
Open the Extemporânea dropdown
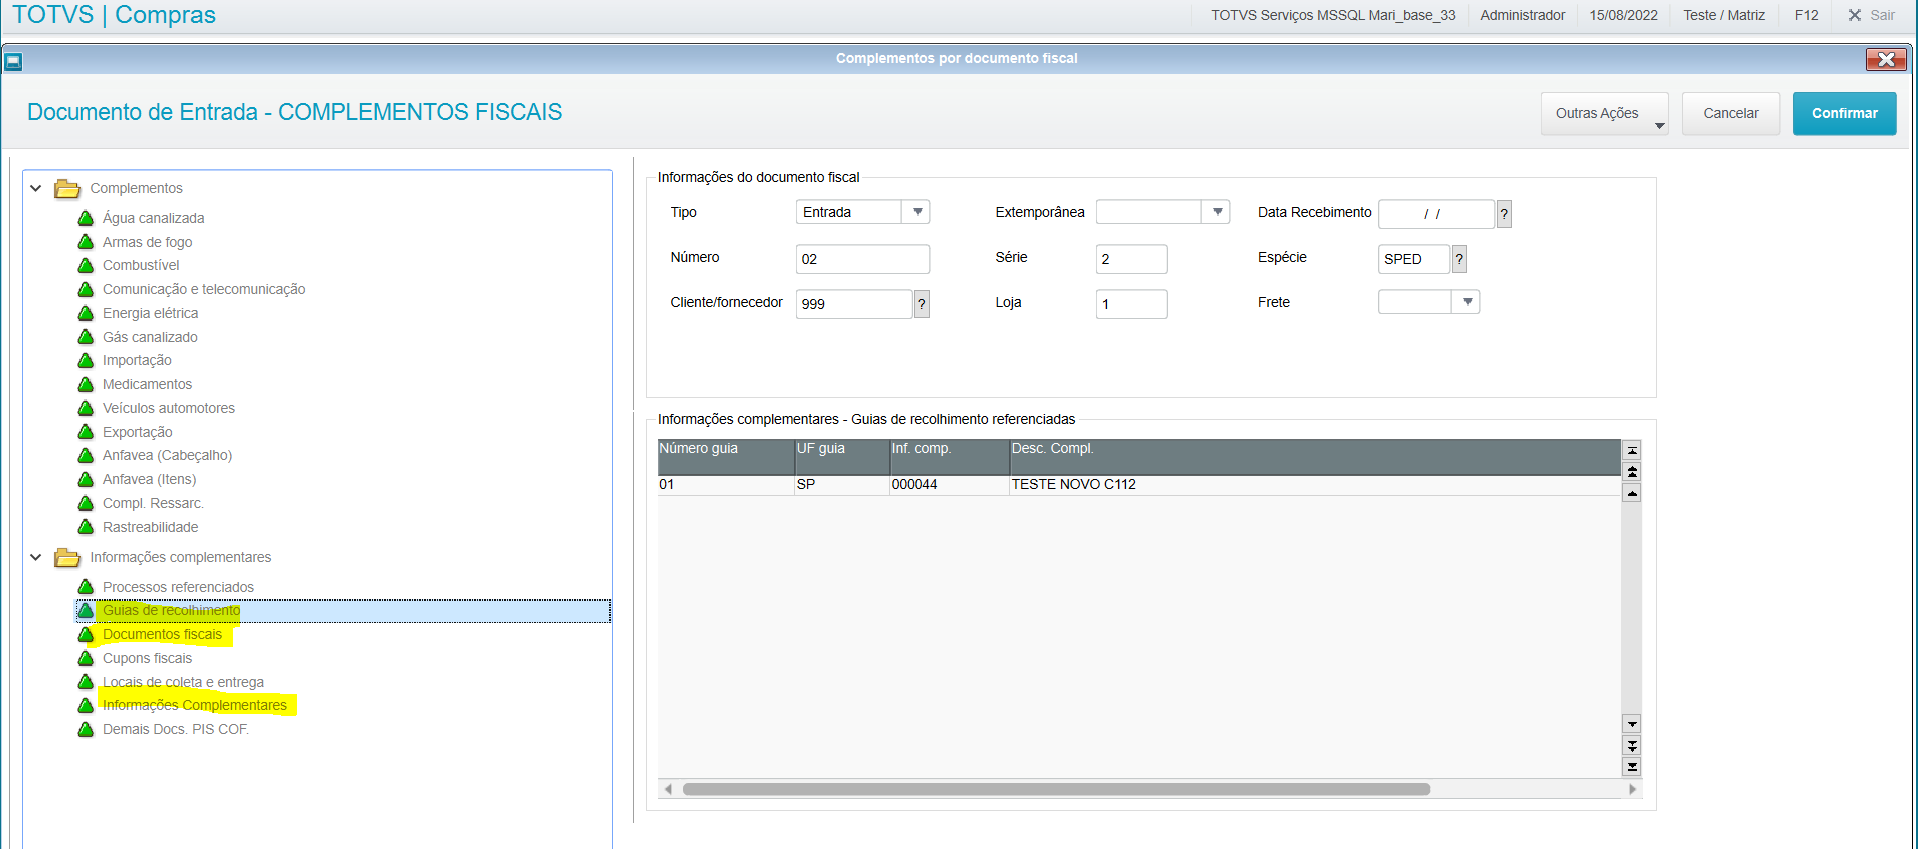click(x=1217, y=212)
